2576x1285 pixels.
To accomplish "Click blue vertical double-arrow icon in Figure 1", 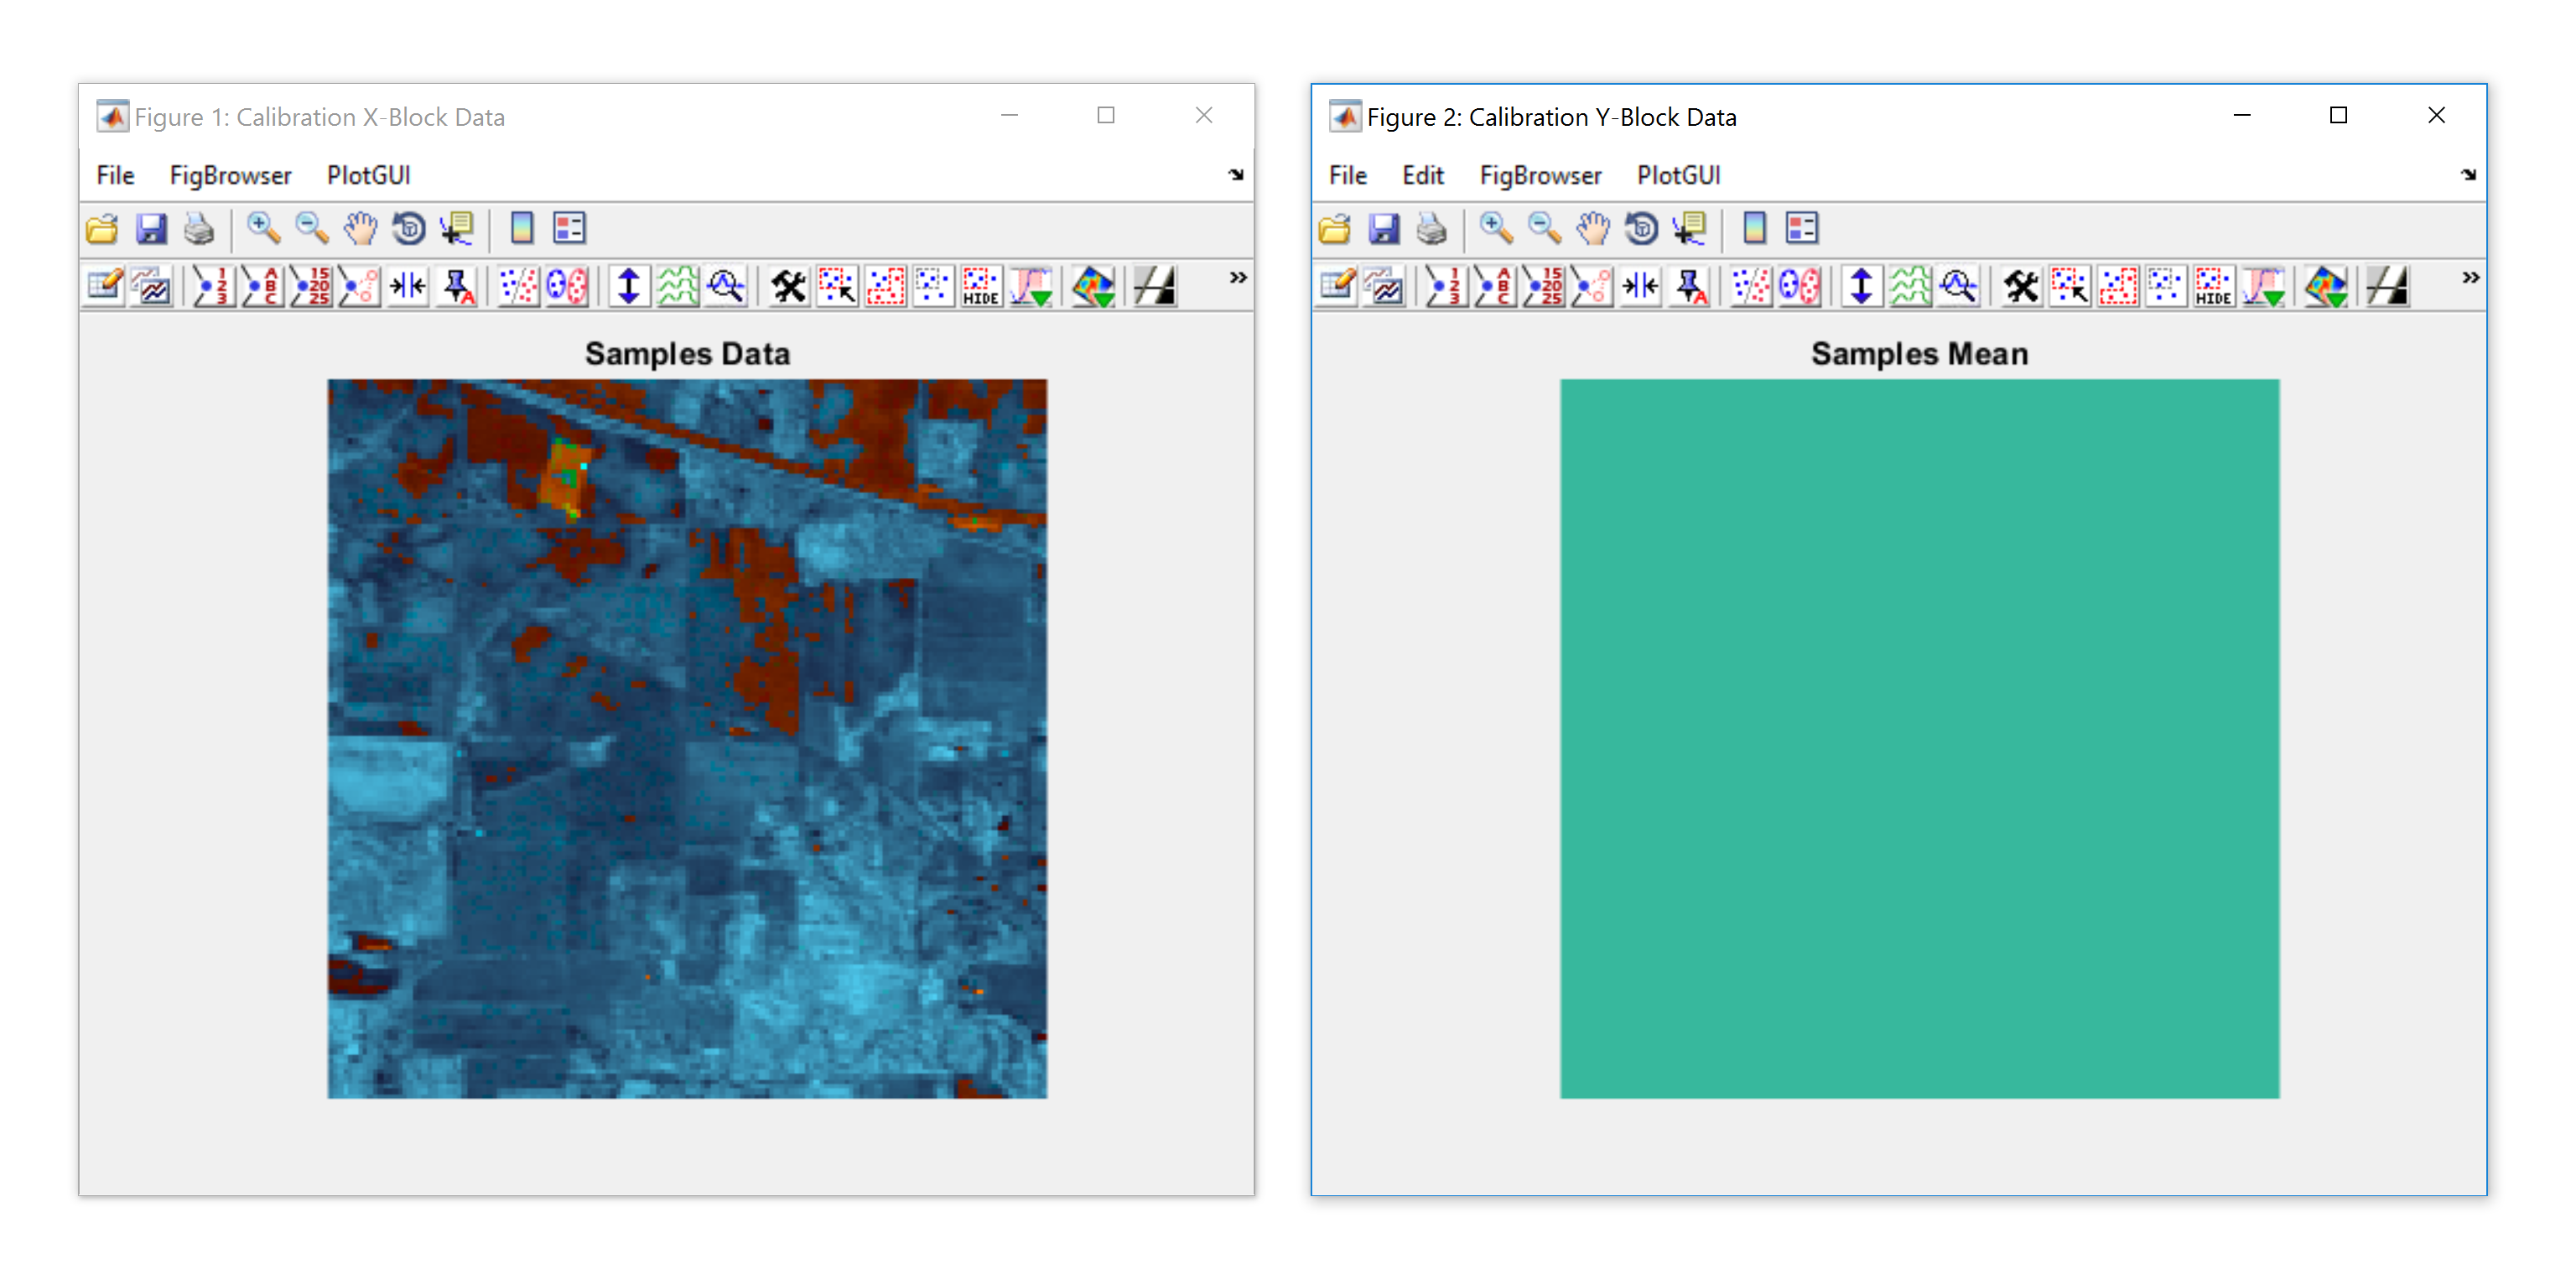I will (628, 287).
